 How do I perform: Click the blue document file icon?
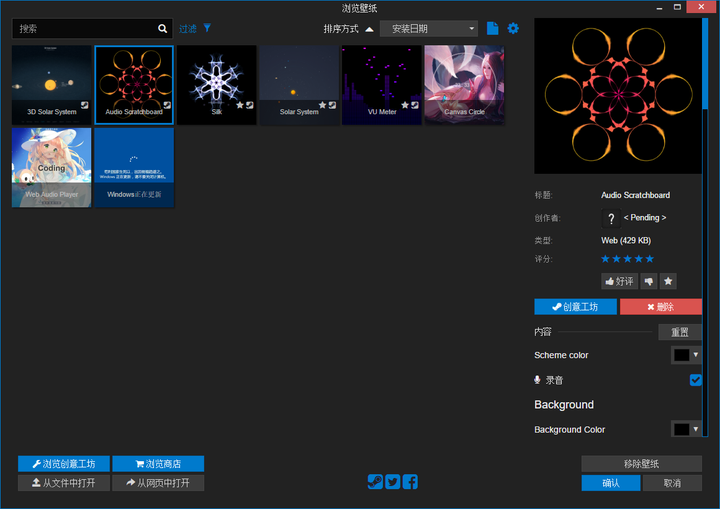click(492, 28)
